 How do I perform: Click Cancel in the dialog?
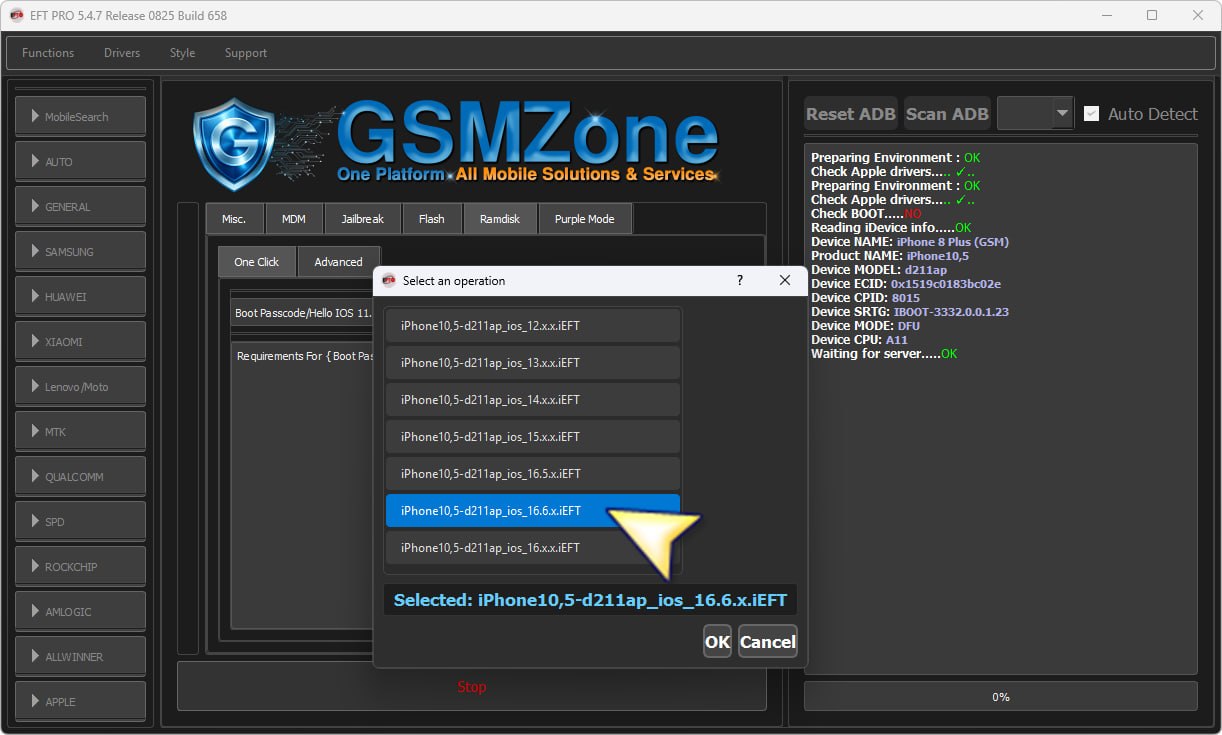coord(768,642)
